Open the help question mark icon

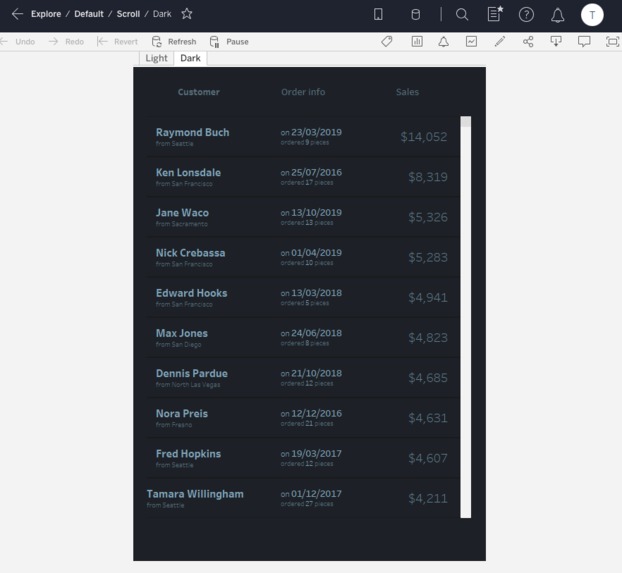(x=526, y=15)
